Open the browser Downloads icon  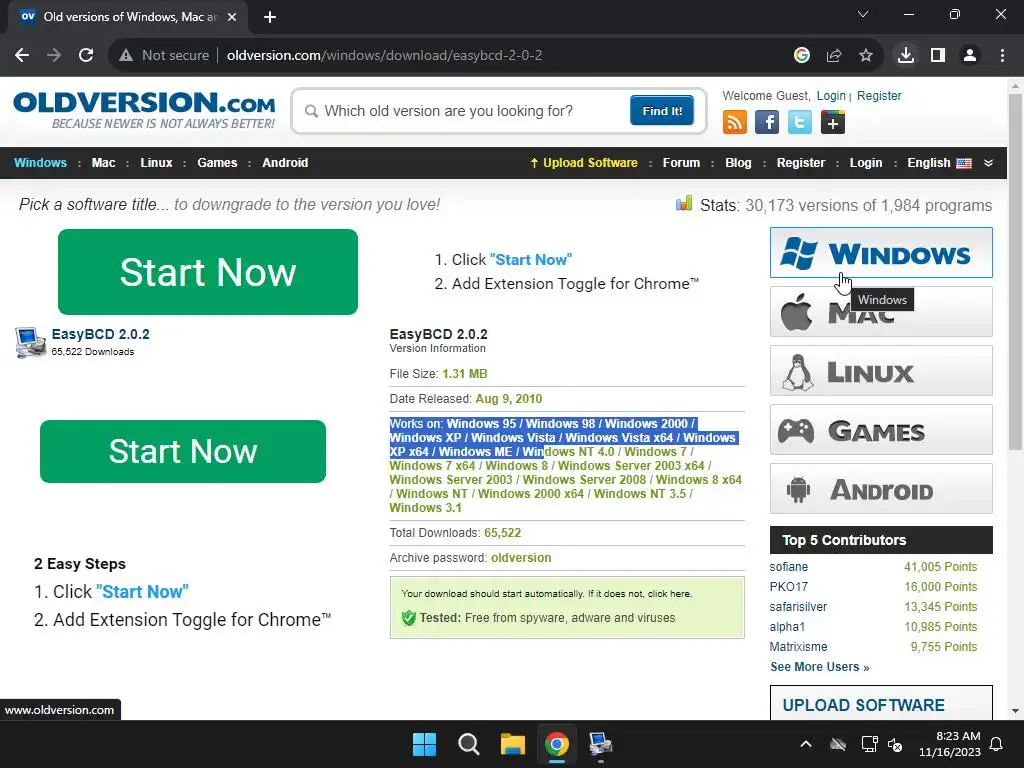906,56
